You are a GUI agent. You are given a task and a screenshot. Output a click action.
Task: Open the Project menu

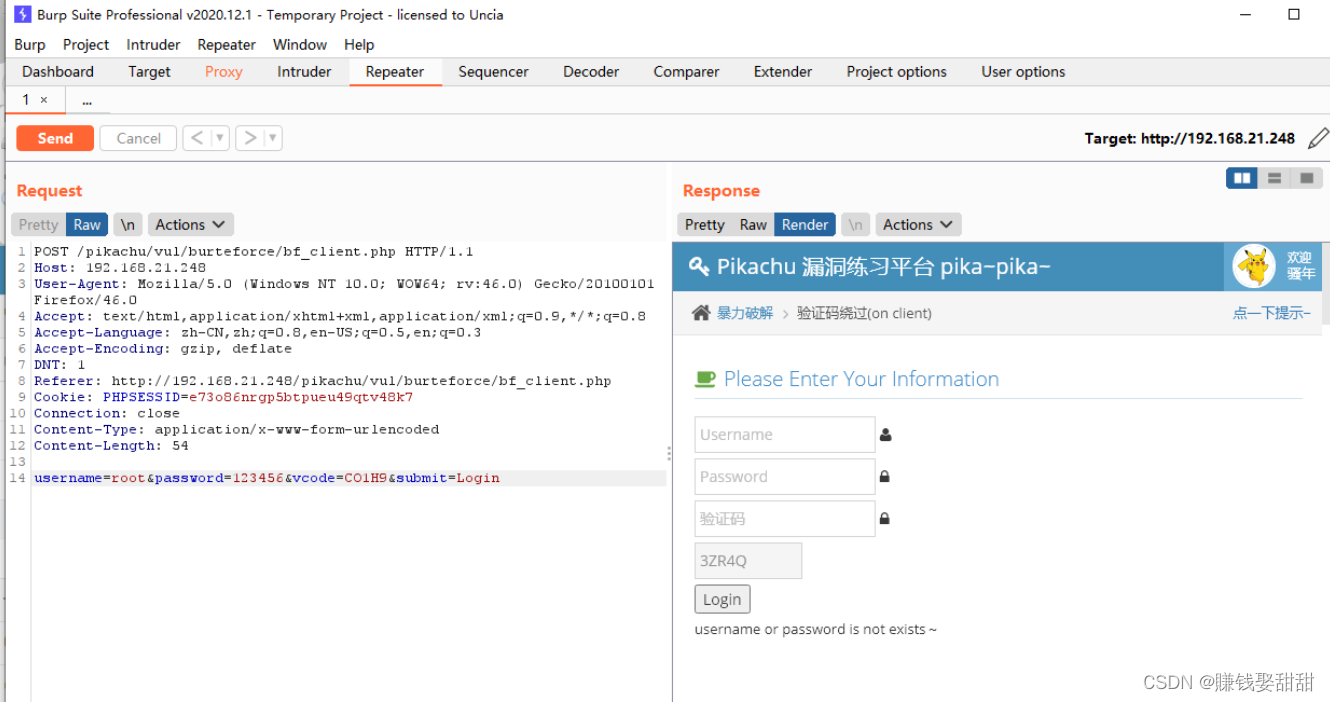(86, 44)
